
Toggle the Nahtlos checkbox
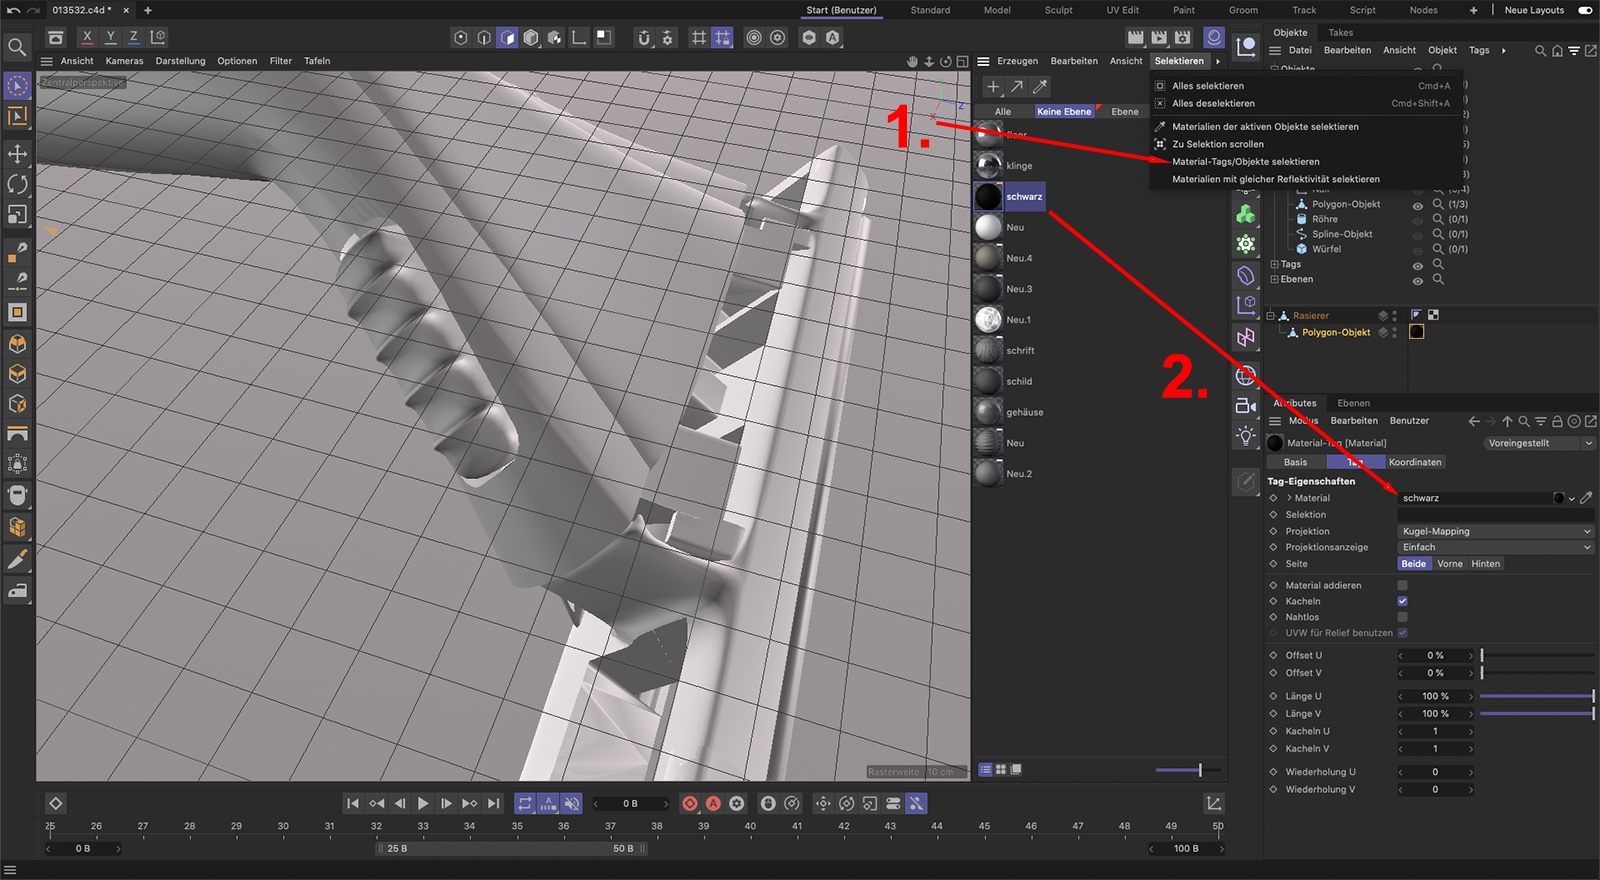[1402, 617]
